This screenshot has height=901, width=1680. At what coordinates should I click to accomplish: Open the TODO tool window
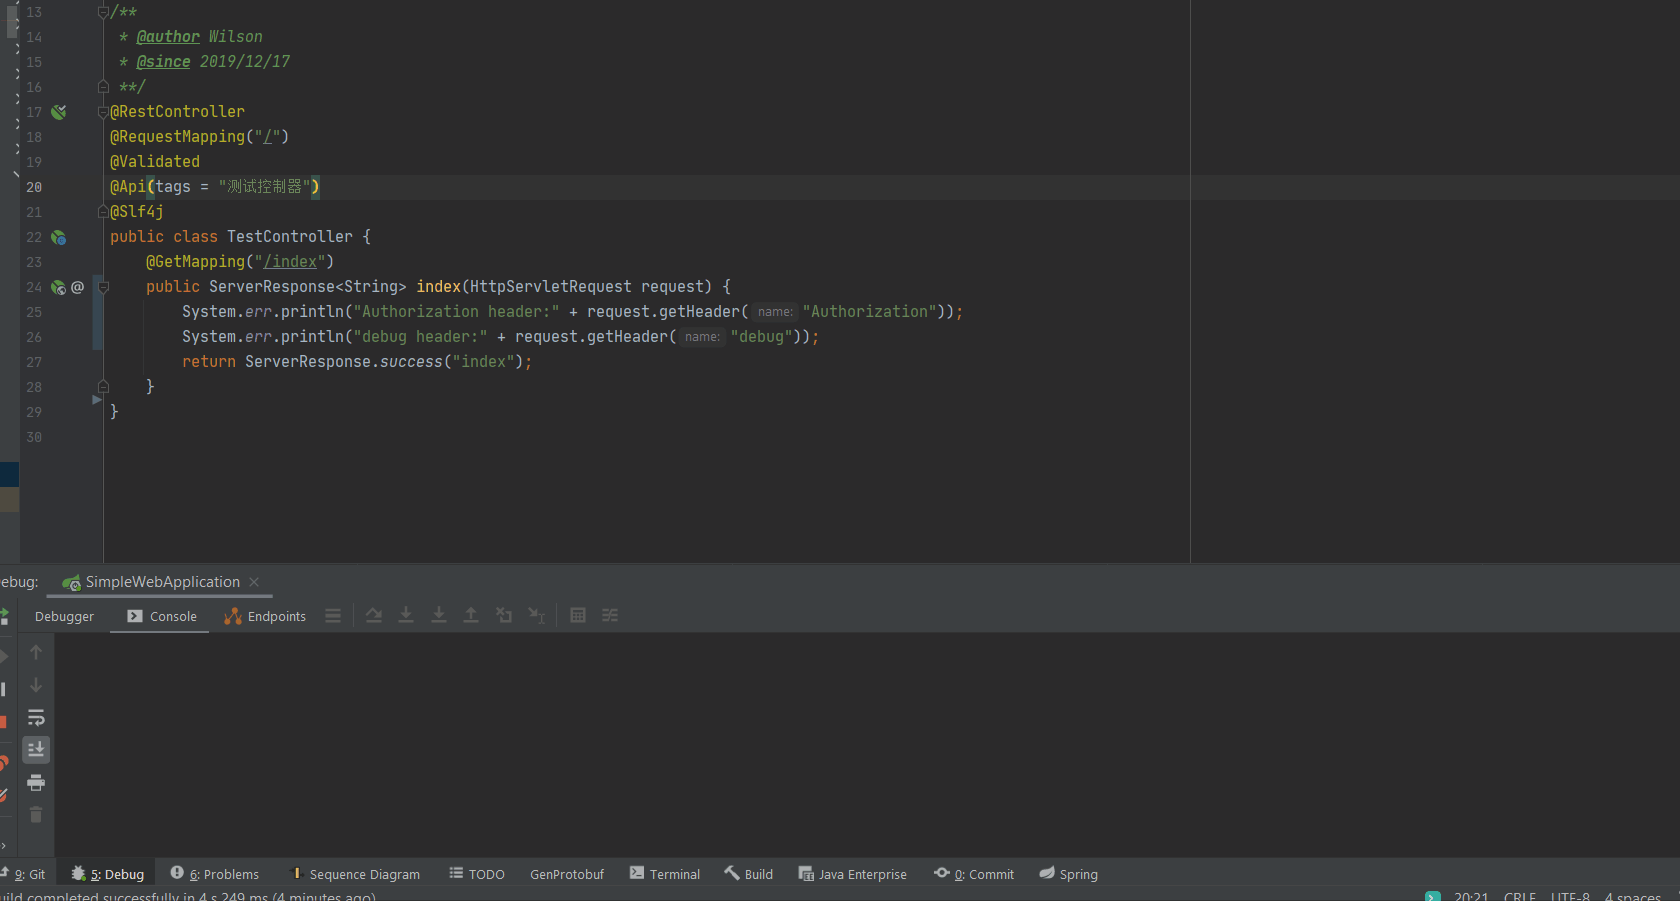477,874
